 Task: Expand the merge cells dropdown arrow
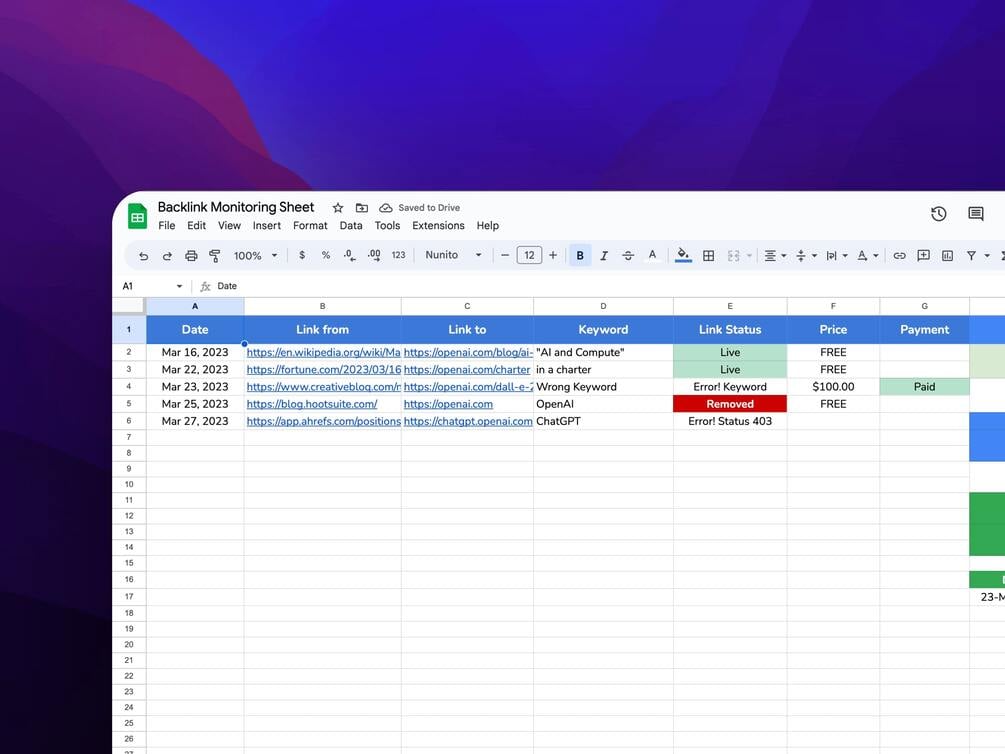(x=749, y=256)
